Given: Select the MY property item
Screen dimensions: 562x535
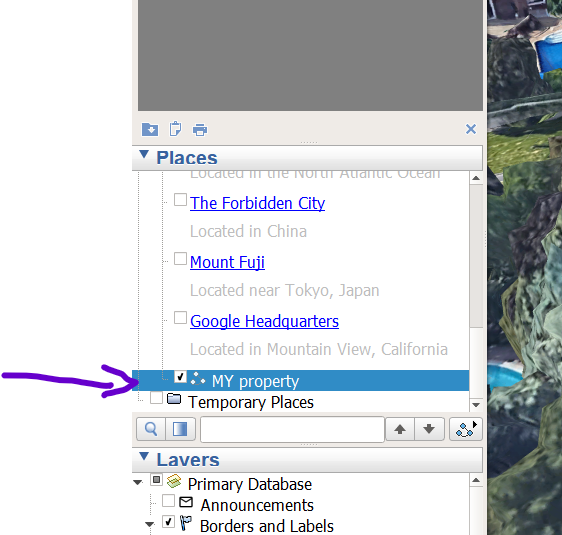Looking at the screenshot, I should click(x=300, y=381).
